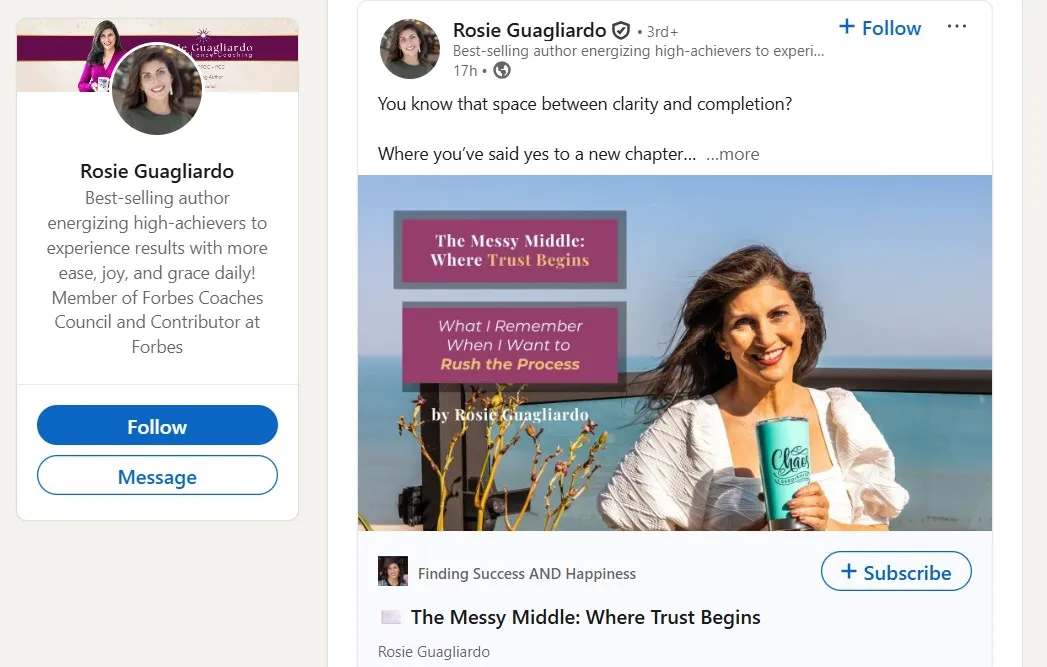Open the 17h post timestamp link
Viewport: 1047px width, 667px height.
[x=466, y=70]
